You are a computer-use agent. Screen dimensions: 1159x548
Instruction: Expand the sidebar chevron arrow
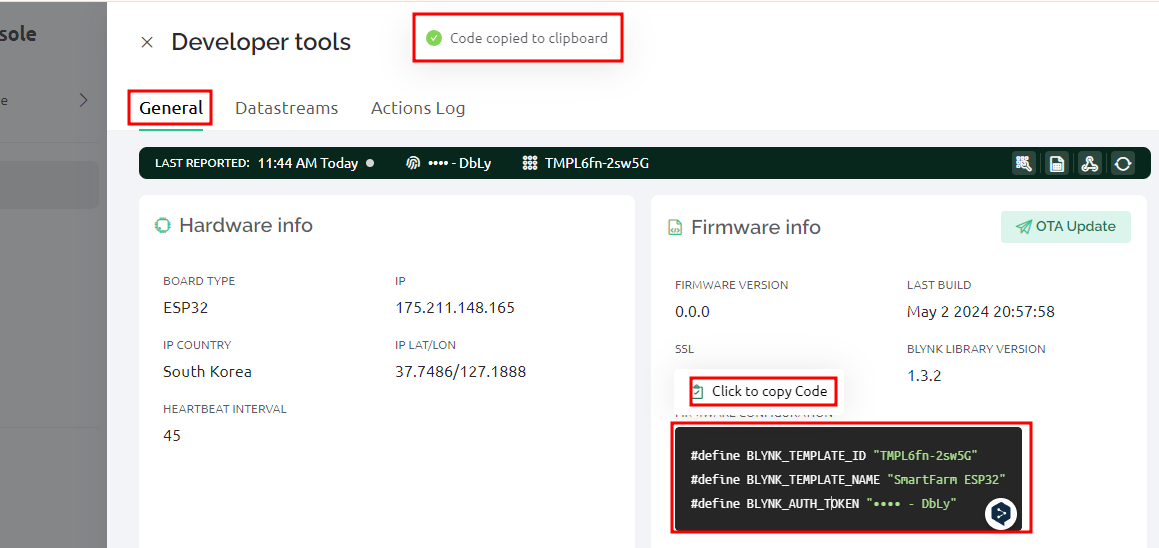(84, 100)
